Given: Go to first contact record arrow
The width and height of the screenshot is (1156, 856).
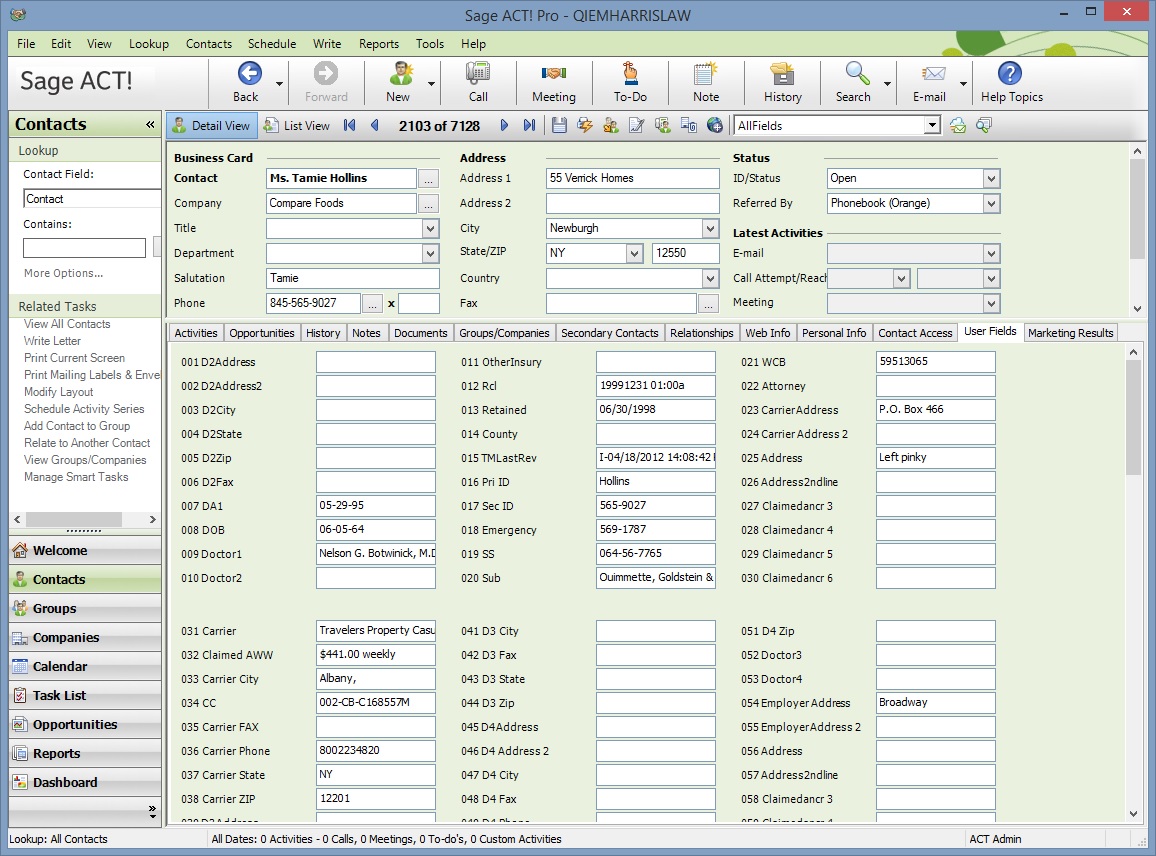Looking at the screenshot, I should 349,125.
